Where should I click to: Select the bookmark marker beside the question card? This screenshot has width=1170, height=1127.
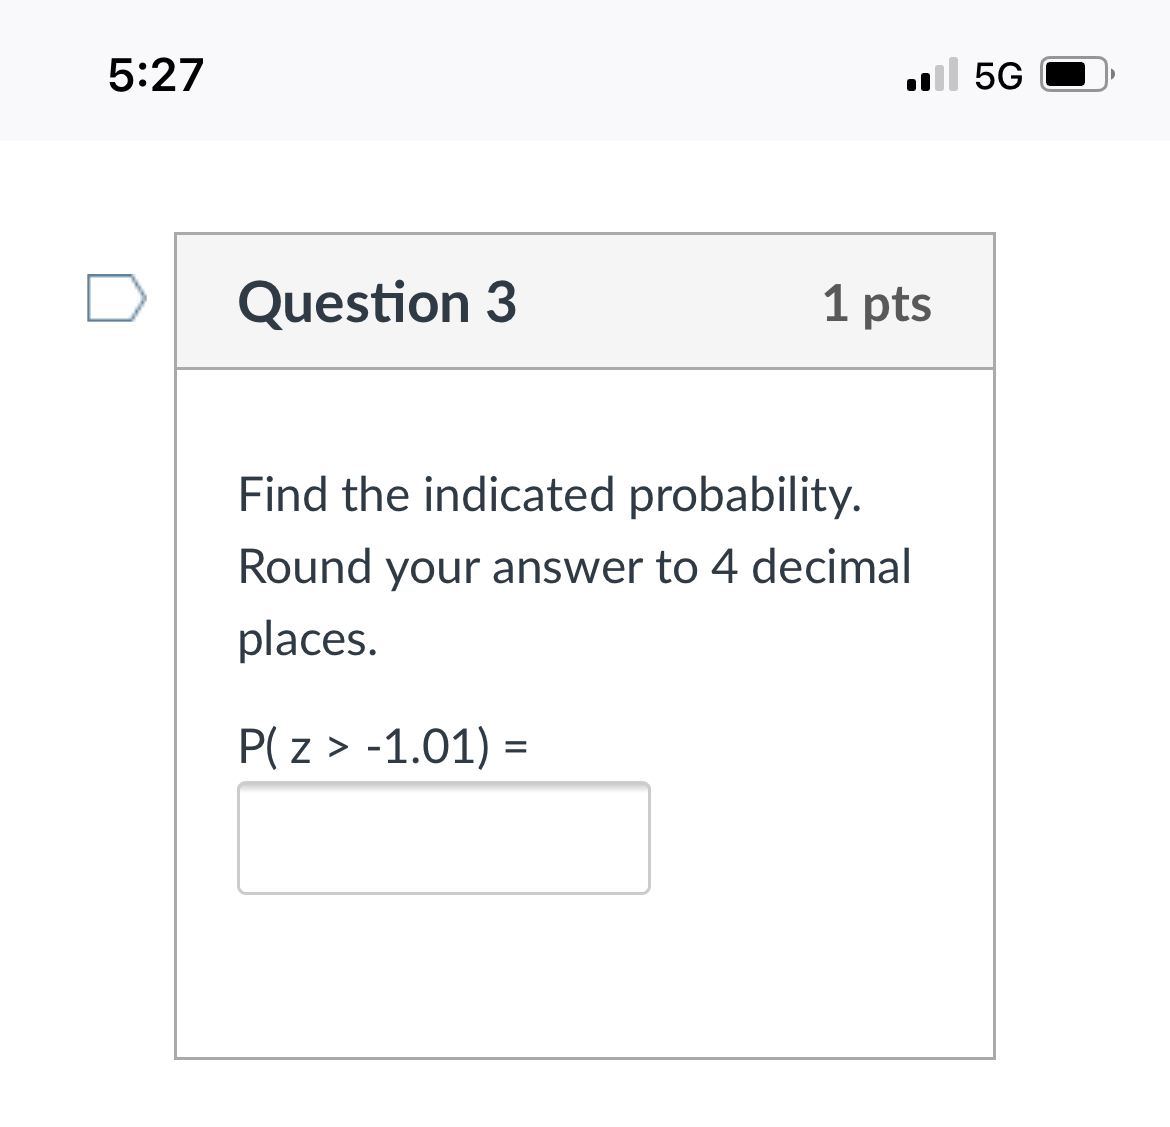click(x=114, y=297)
